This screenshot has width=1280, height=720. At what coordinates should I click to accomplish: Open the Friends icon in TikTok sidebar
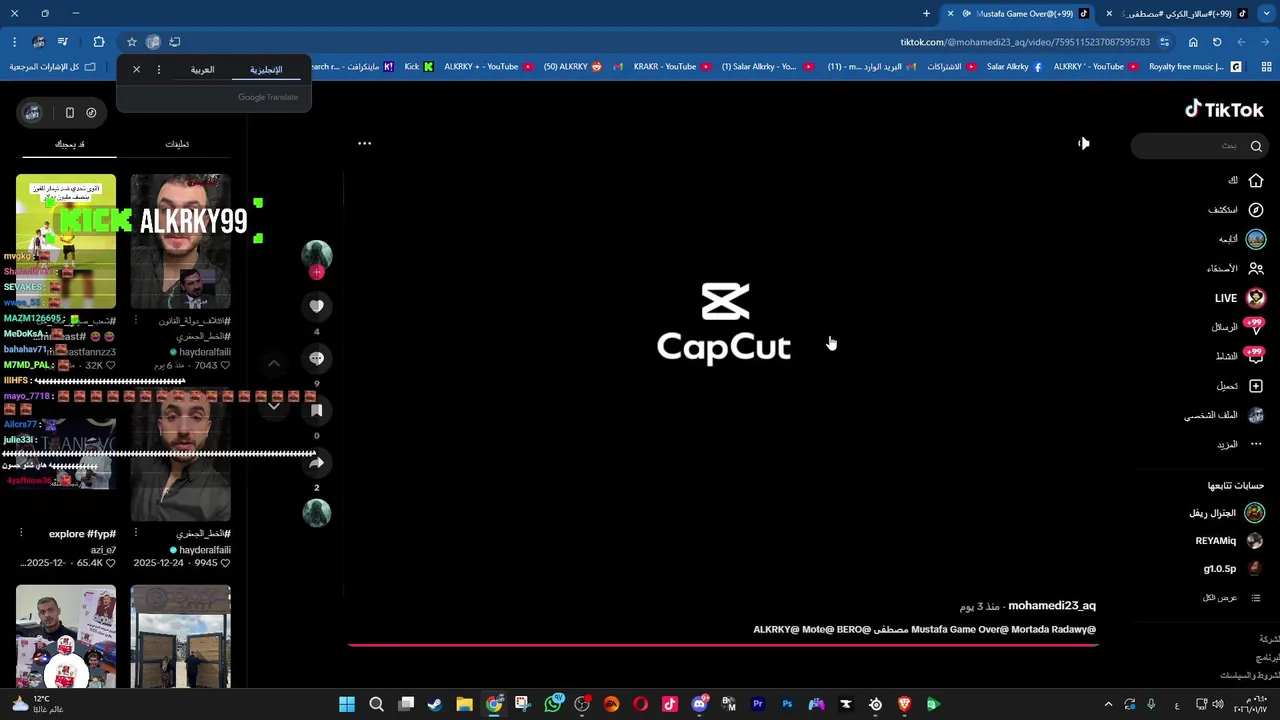[x=1256, y=268]
